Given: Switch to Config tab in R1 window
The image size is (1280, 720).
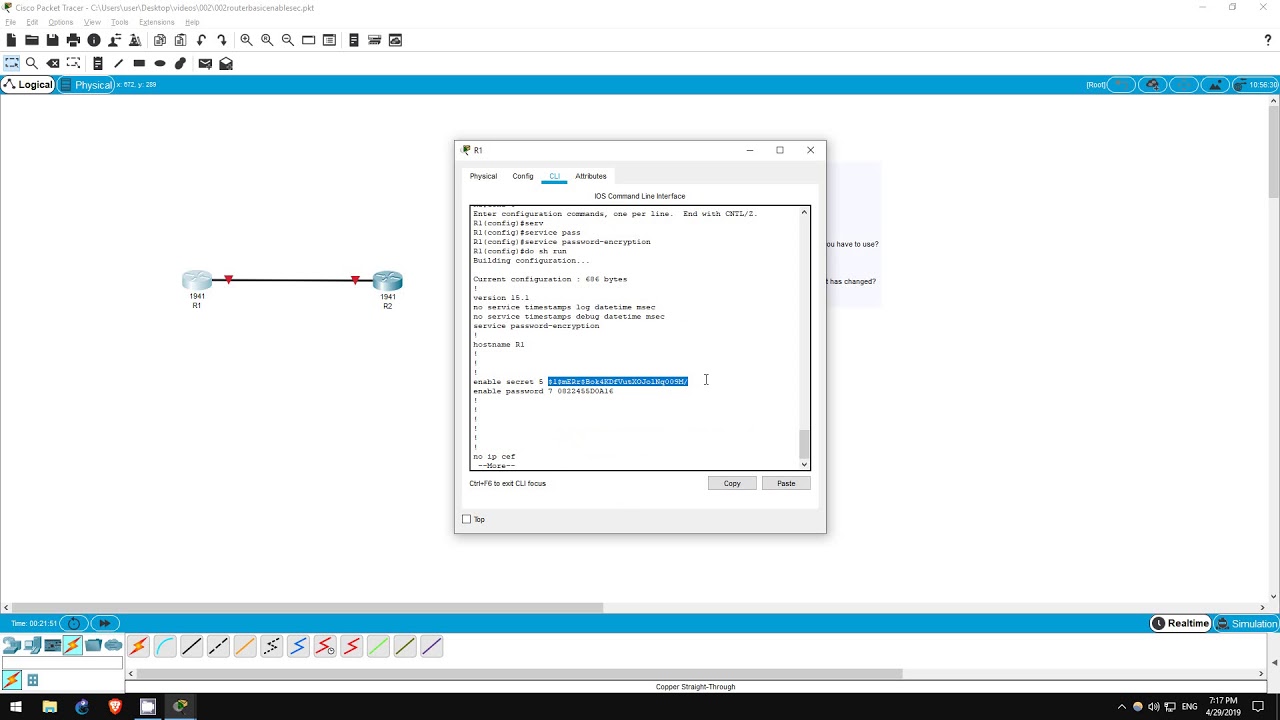Looking at the screenshot, I should point(523,176).
